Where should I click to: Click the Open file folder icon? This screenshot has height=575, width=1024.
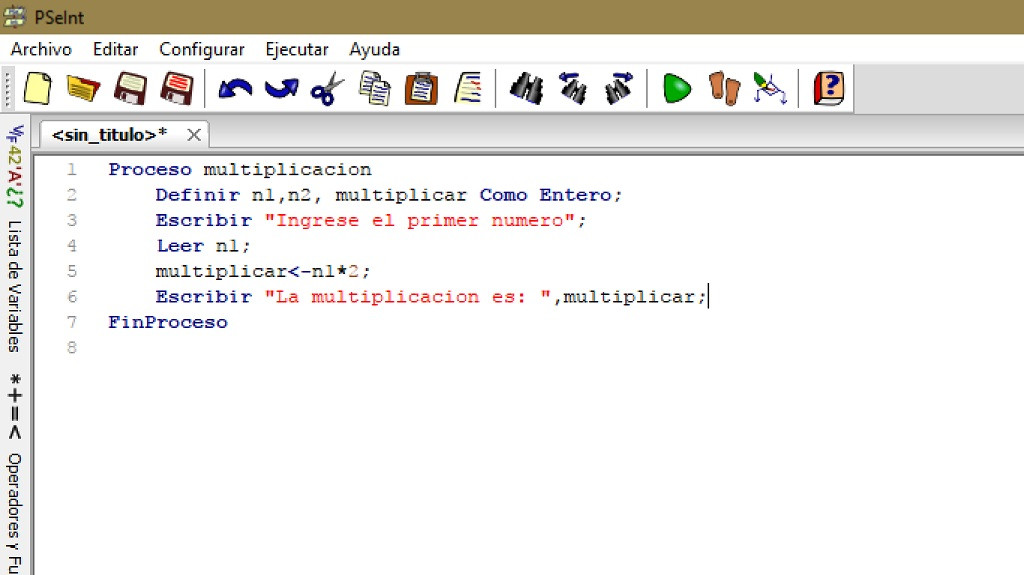pyautogui.click(x=83, y=88)
